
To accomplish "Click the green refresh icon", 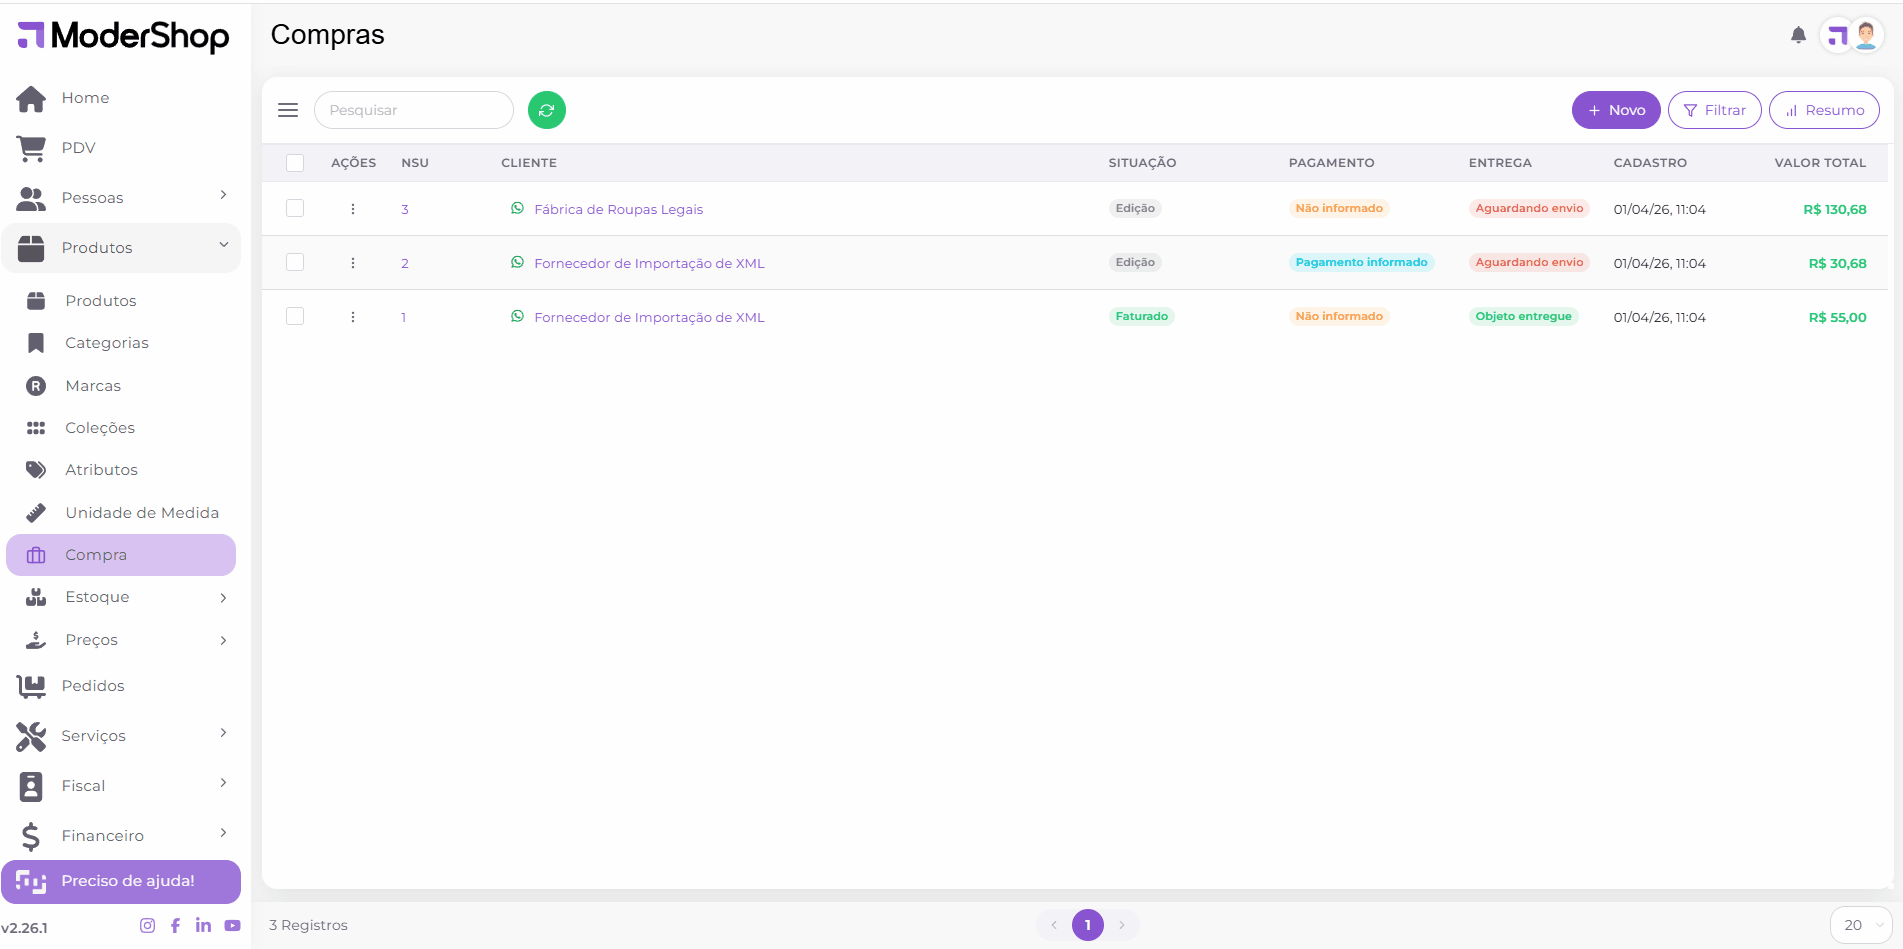I will click(x=546, y=110).
